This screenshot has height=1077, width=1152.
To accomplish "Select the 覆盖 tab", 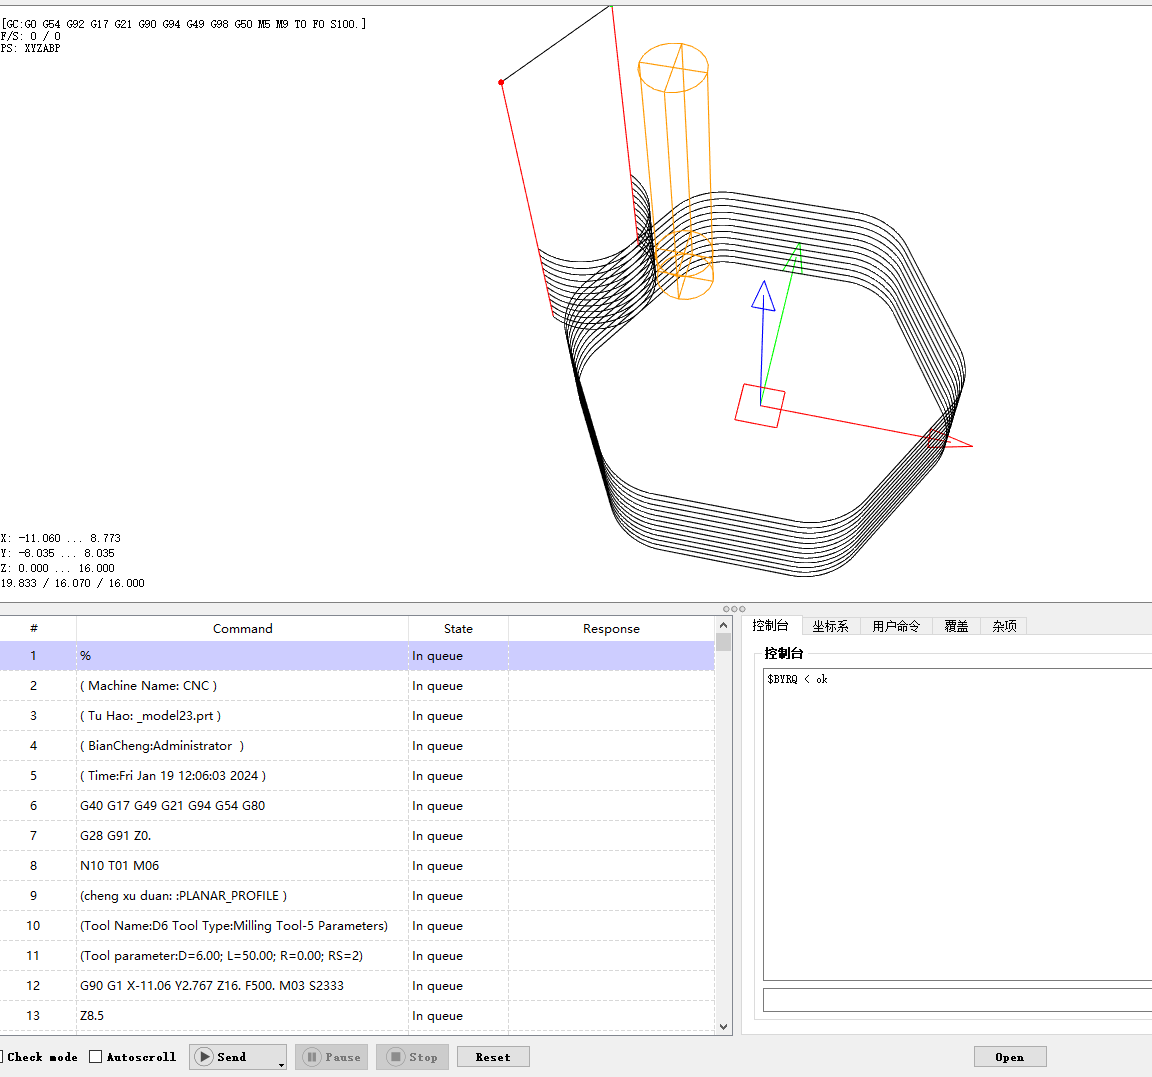I will [956, 626].
